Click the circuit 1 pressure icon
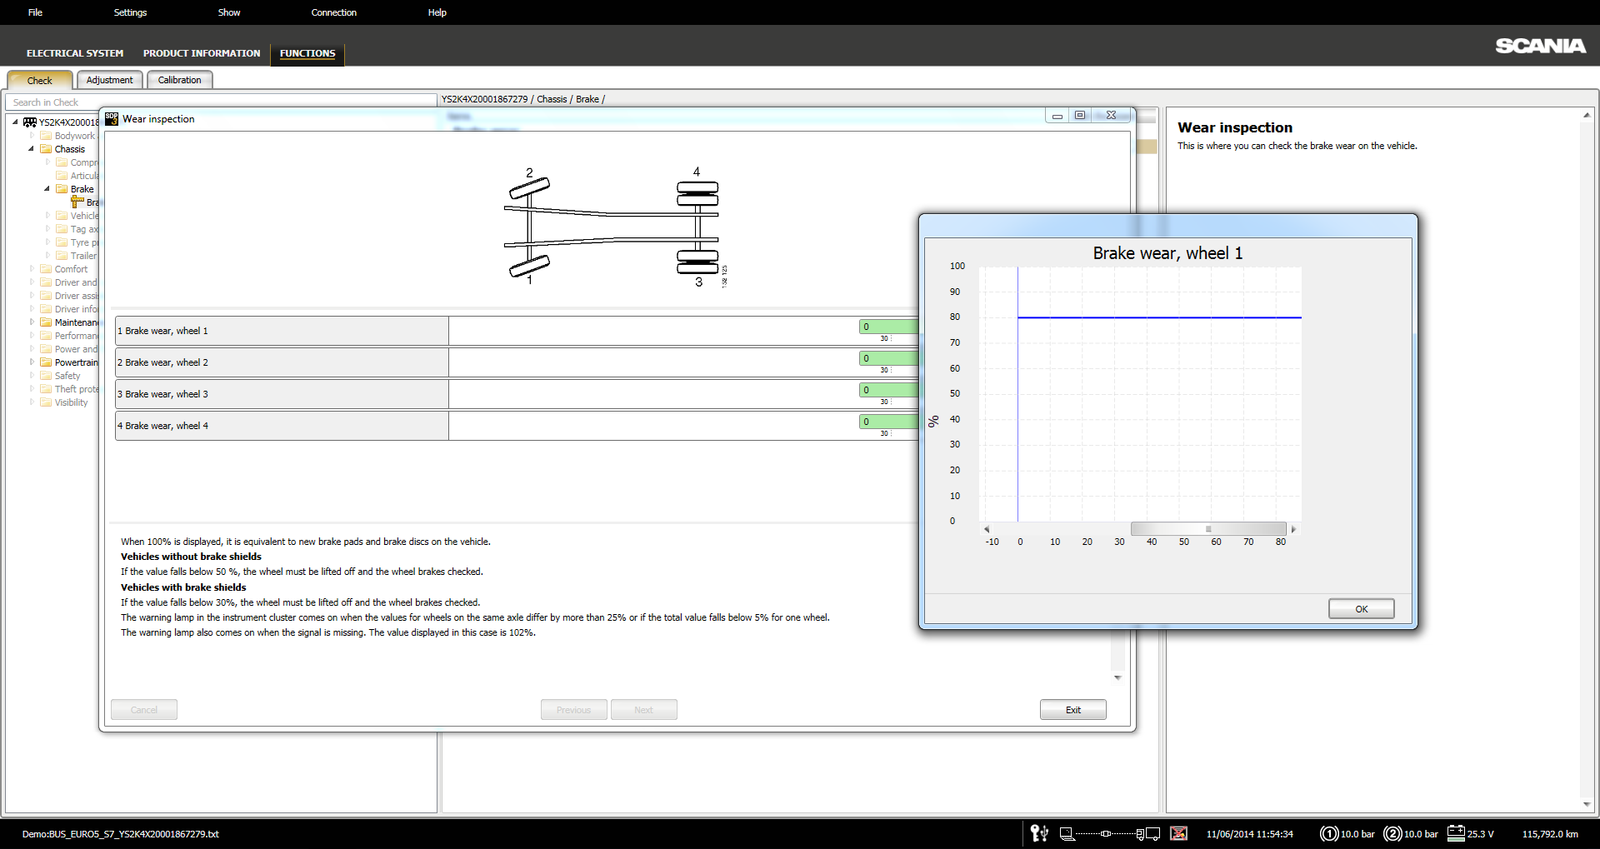Screen dimensions: 1600x849 coord(1329,833)
